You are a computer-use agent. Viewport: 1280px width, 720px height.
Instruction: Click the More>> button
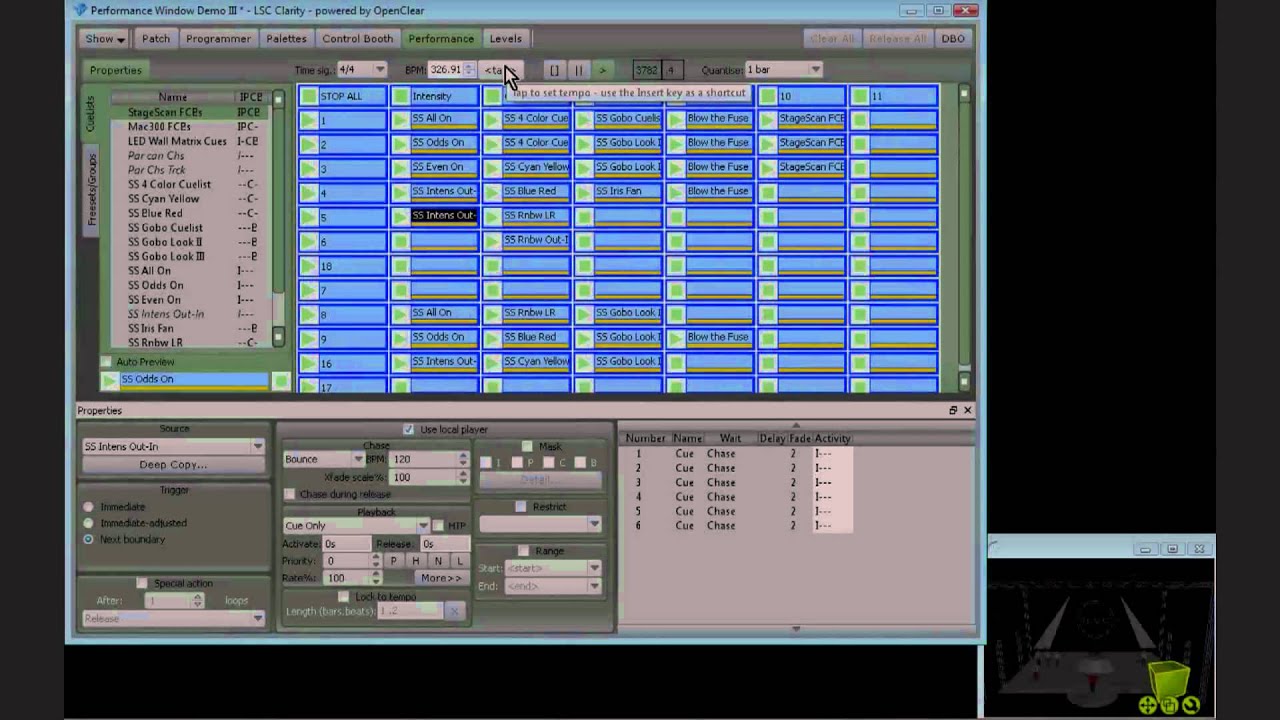click(x=440, y=578)
